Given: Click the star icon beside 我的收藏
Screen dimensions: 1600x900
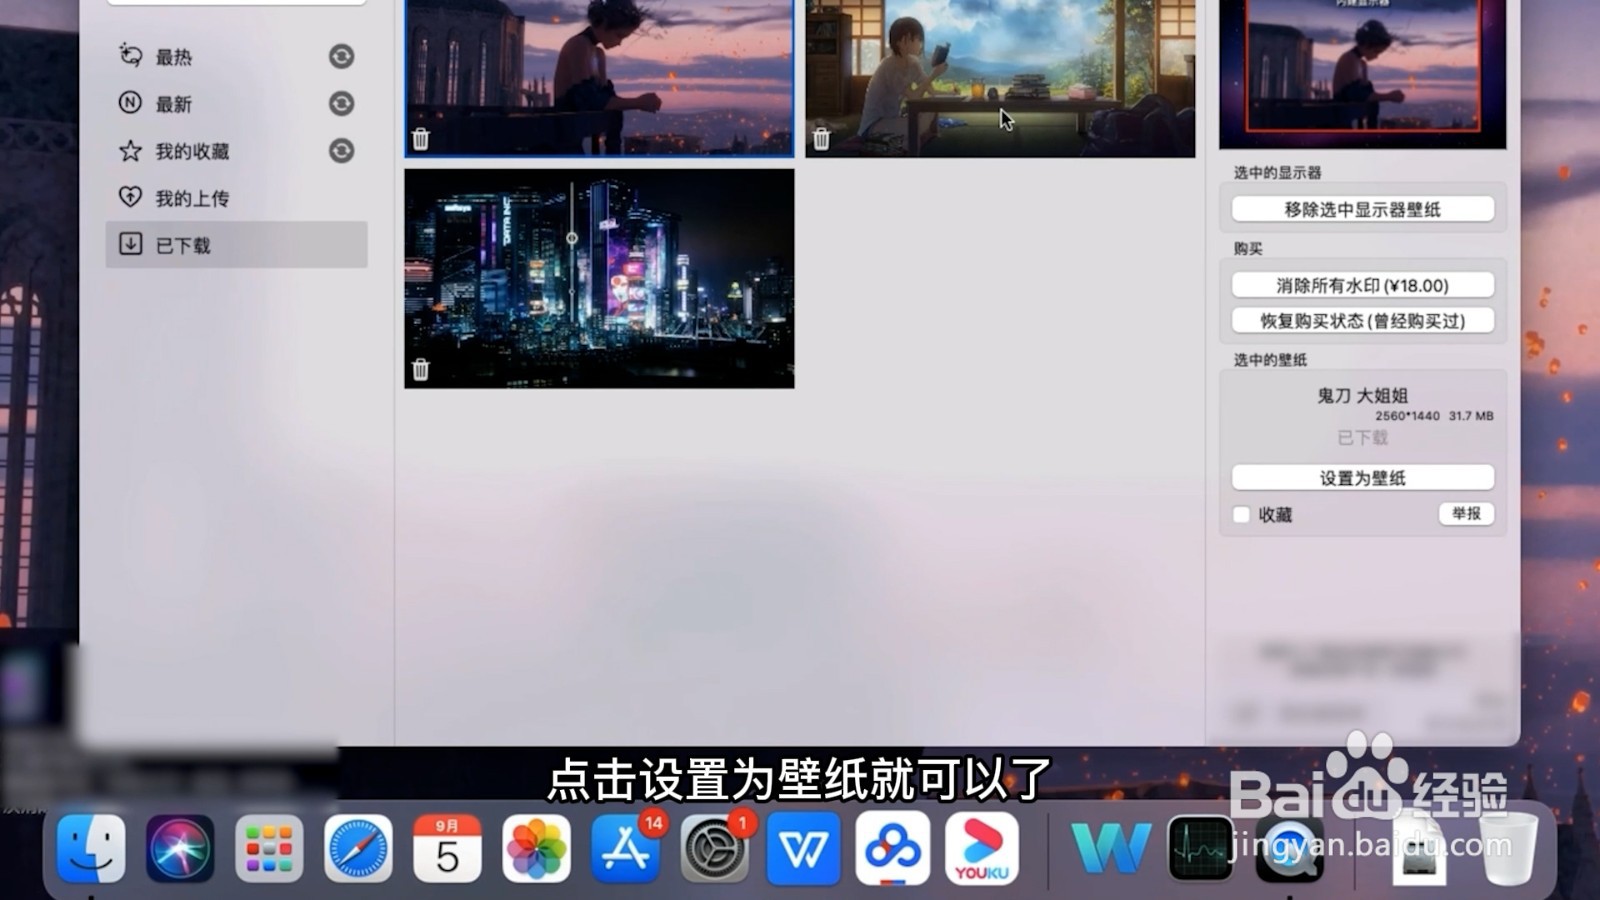Looking at the screenshot, I should pos(130,150).
